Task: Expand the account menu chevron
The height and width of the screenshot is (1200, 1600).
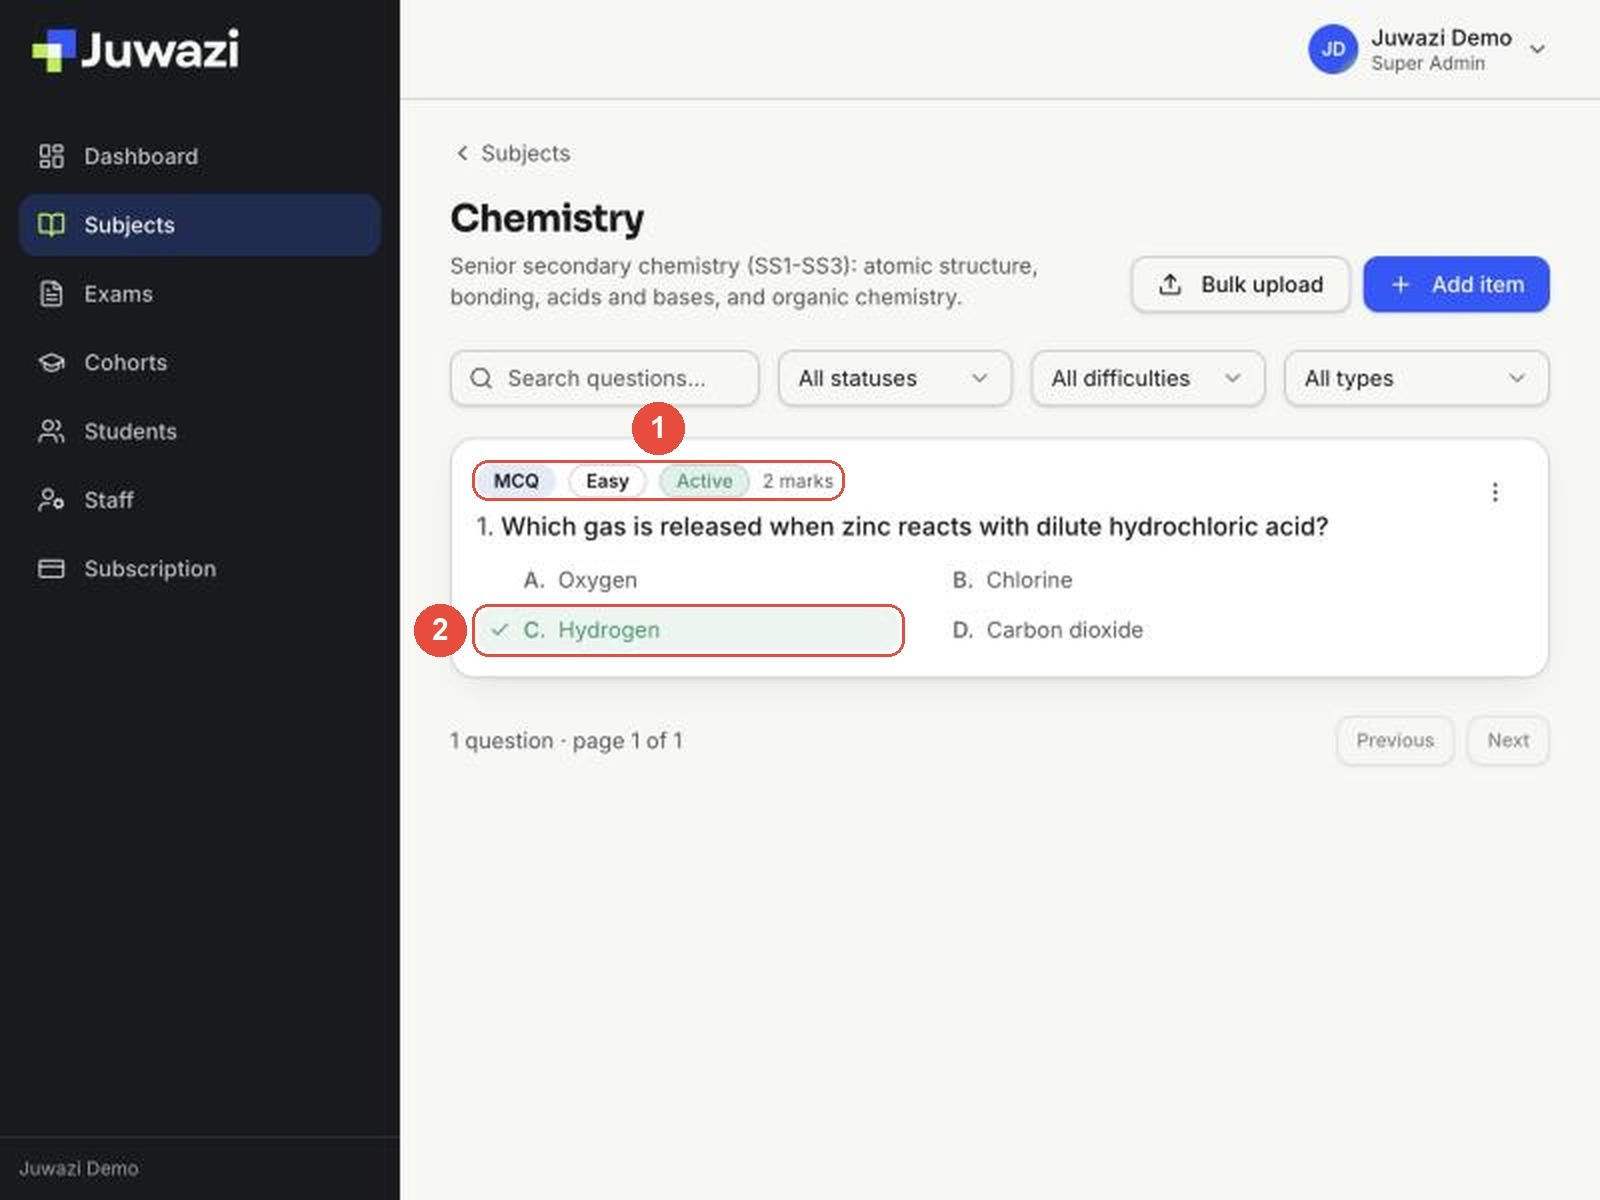Action: click(x=1538, y=49)
